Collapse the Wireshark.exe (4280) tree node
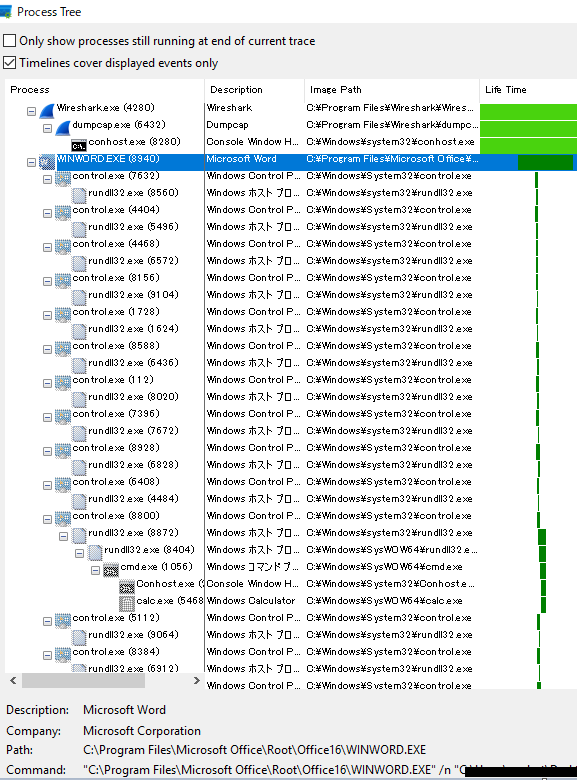The width and height of the screenshot is (577, 780). pyautogui.click(x=31, y=111)
